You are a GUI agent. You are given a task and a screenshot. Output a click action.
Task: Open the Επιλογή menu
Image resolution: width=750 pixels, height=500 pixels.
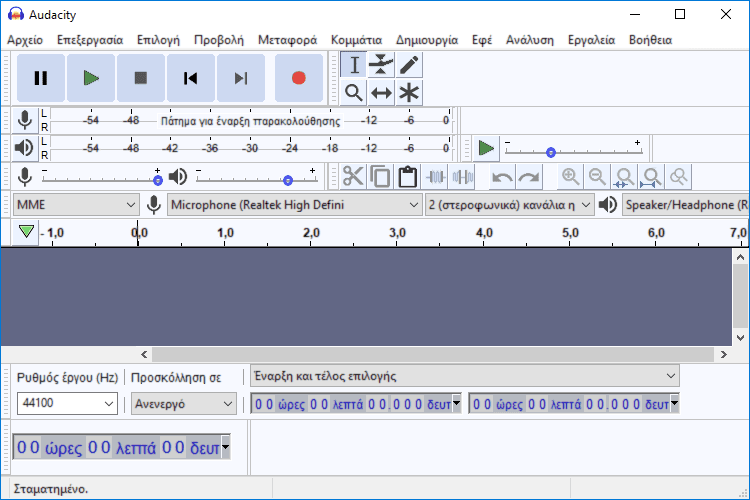pos(158,40)
